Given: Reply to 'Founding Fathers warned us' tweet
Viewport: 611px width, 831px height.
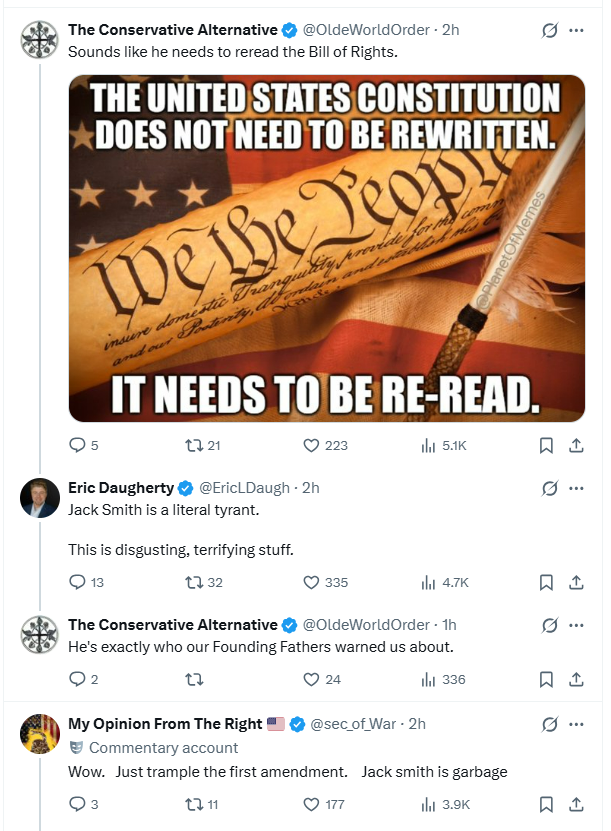Looking at the screenshot, I should pyautogui.click(x=84, y=679).
